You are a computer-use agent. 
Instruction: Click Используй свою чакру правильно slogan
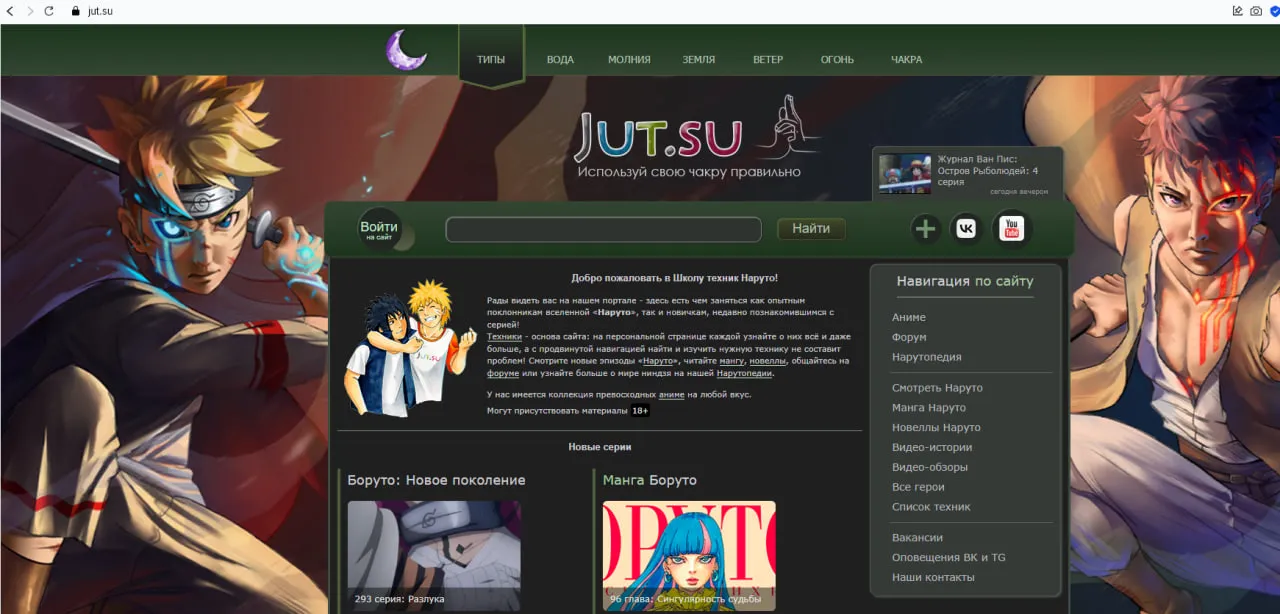tap(689, 172)
